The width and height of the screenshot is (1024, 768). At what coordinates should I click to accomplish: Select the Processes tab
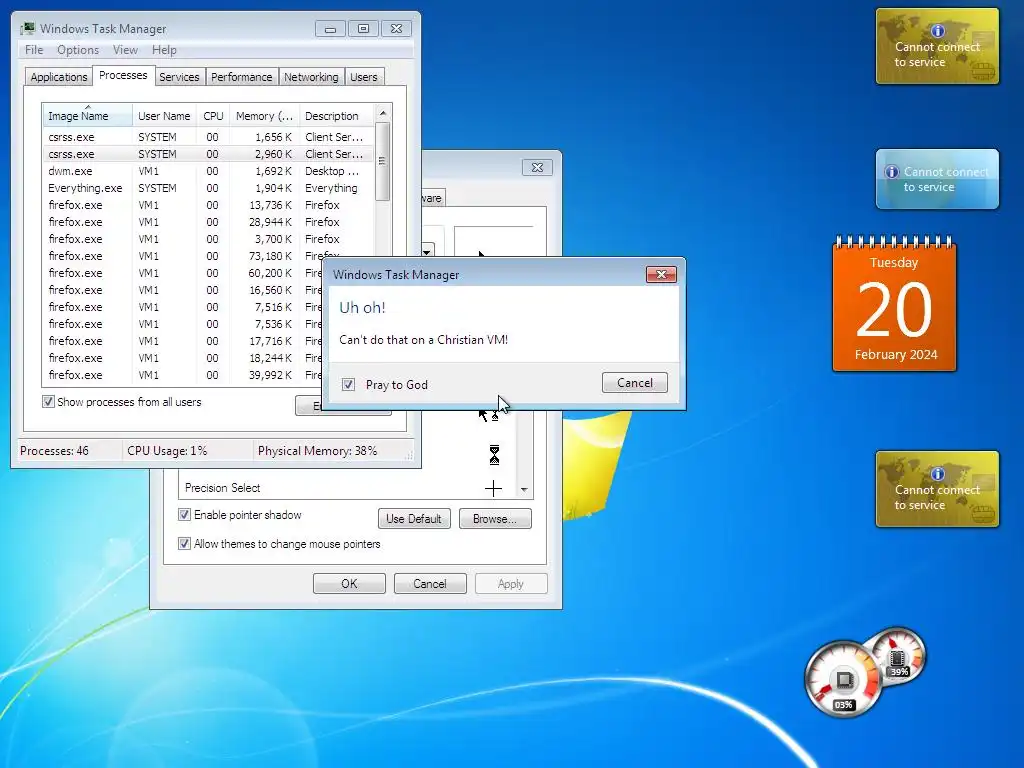(x=123, y=75)
